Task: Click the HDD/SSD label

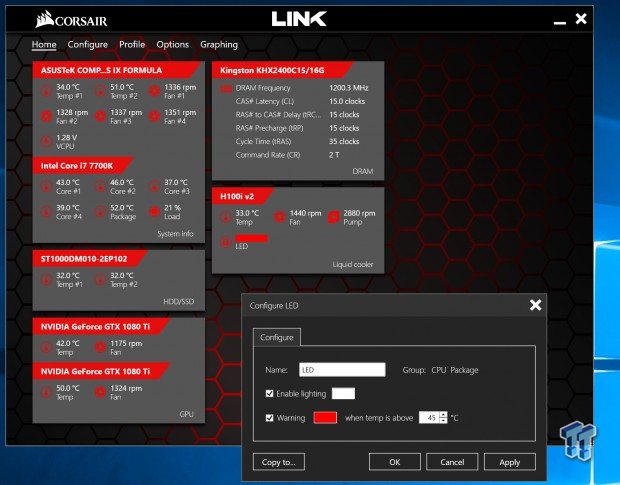Action: pos(179,302)
